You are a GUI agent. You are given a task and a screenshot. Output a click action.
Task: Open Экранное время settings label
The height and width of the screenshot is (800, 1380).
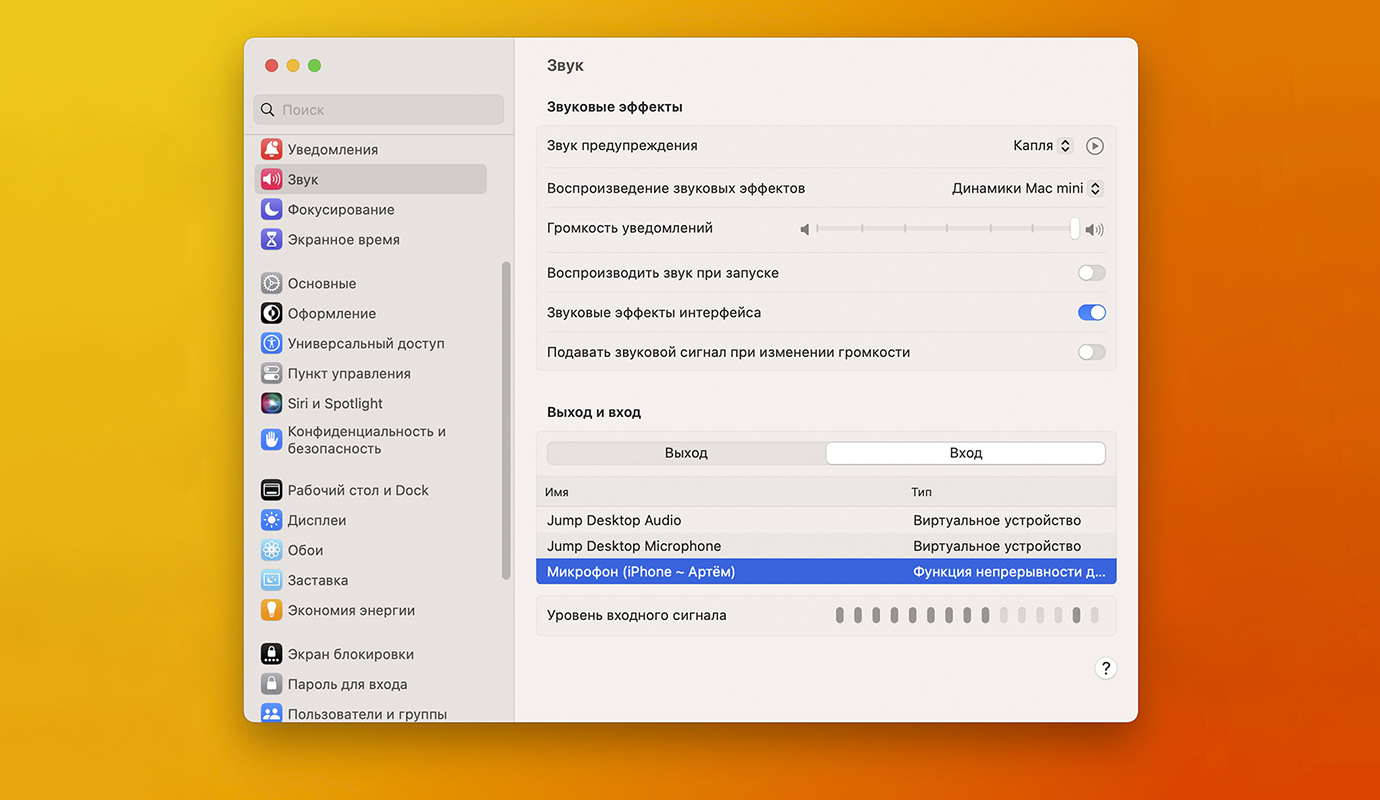click(344, 239)
